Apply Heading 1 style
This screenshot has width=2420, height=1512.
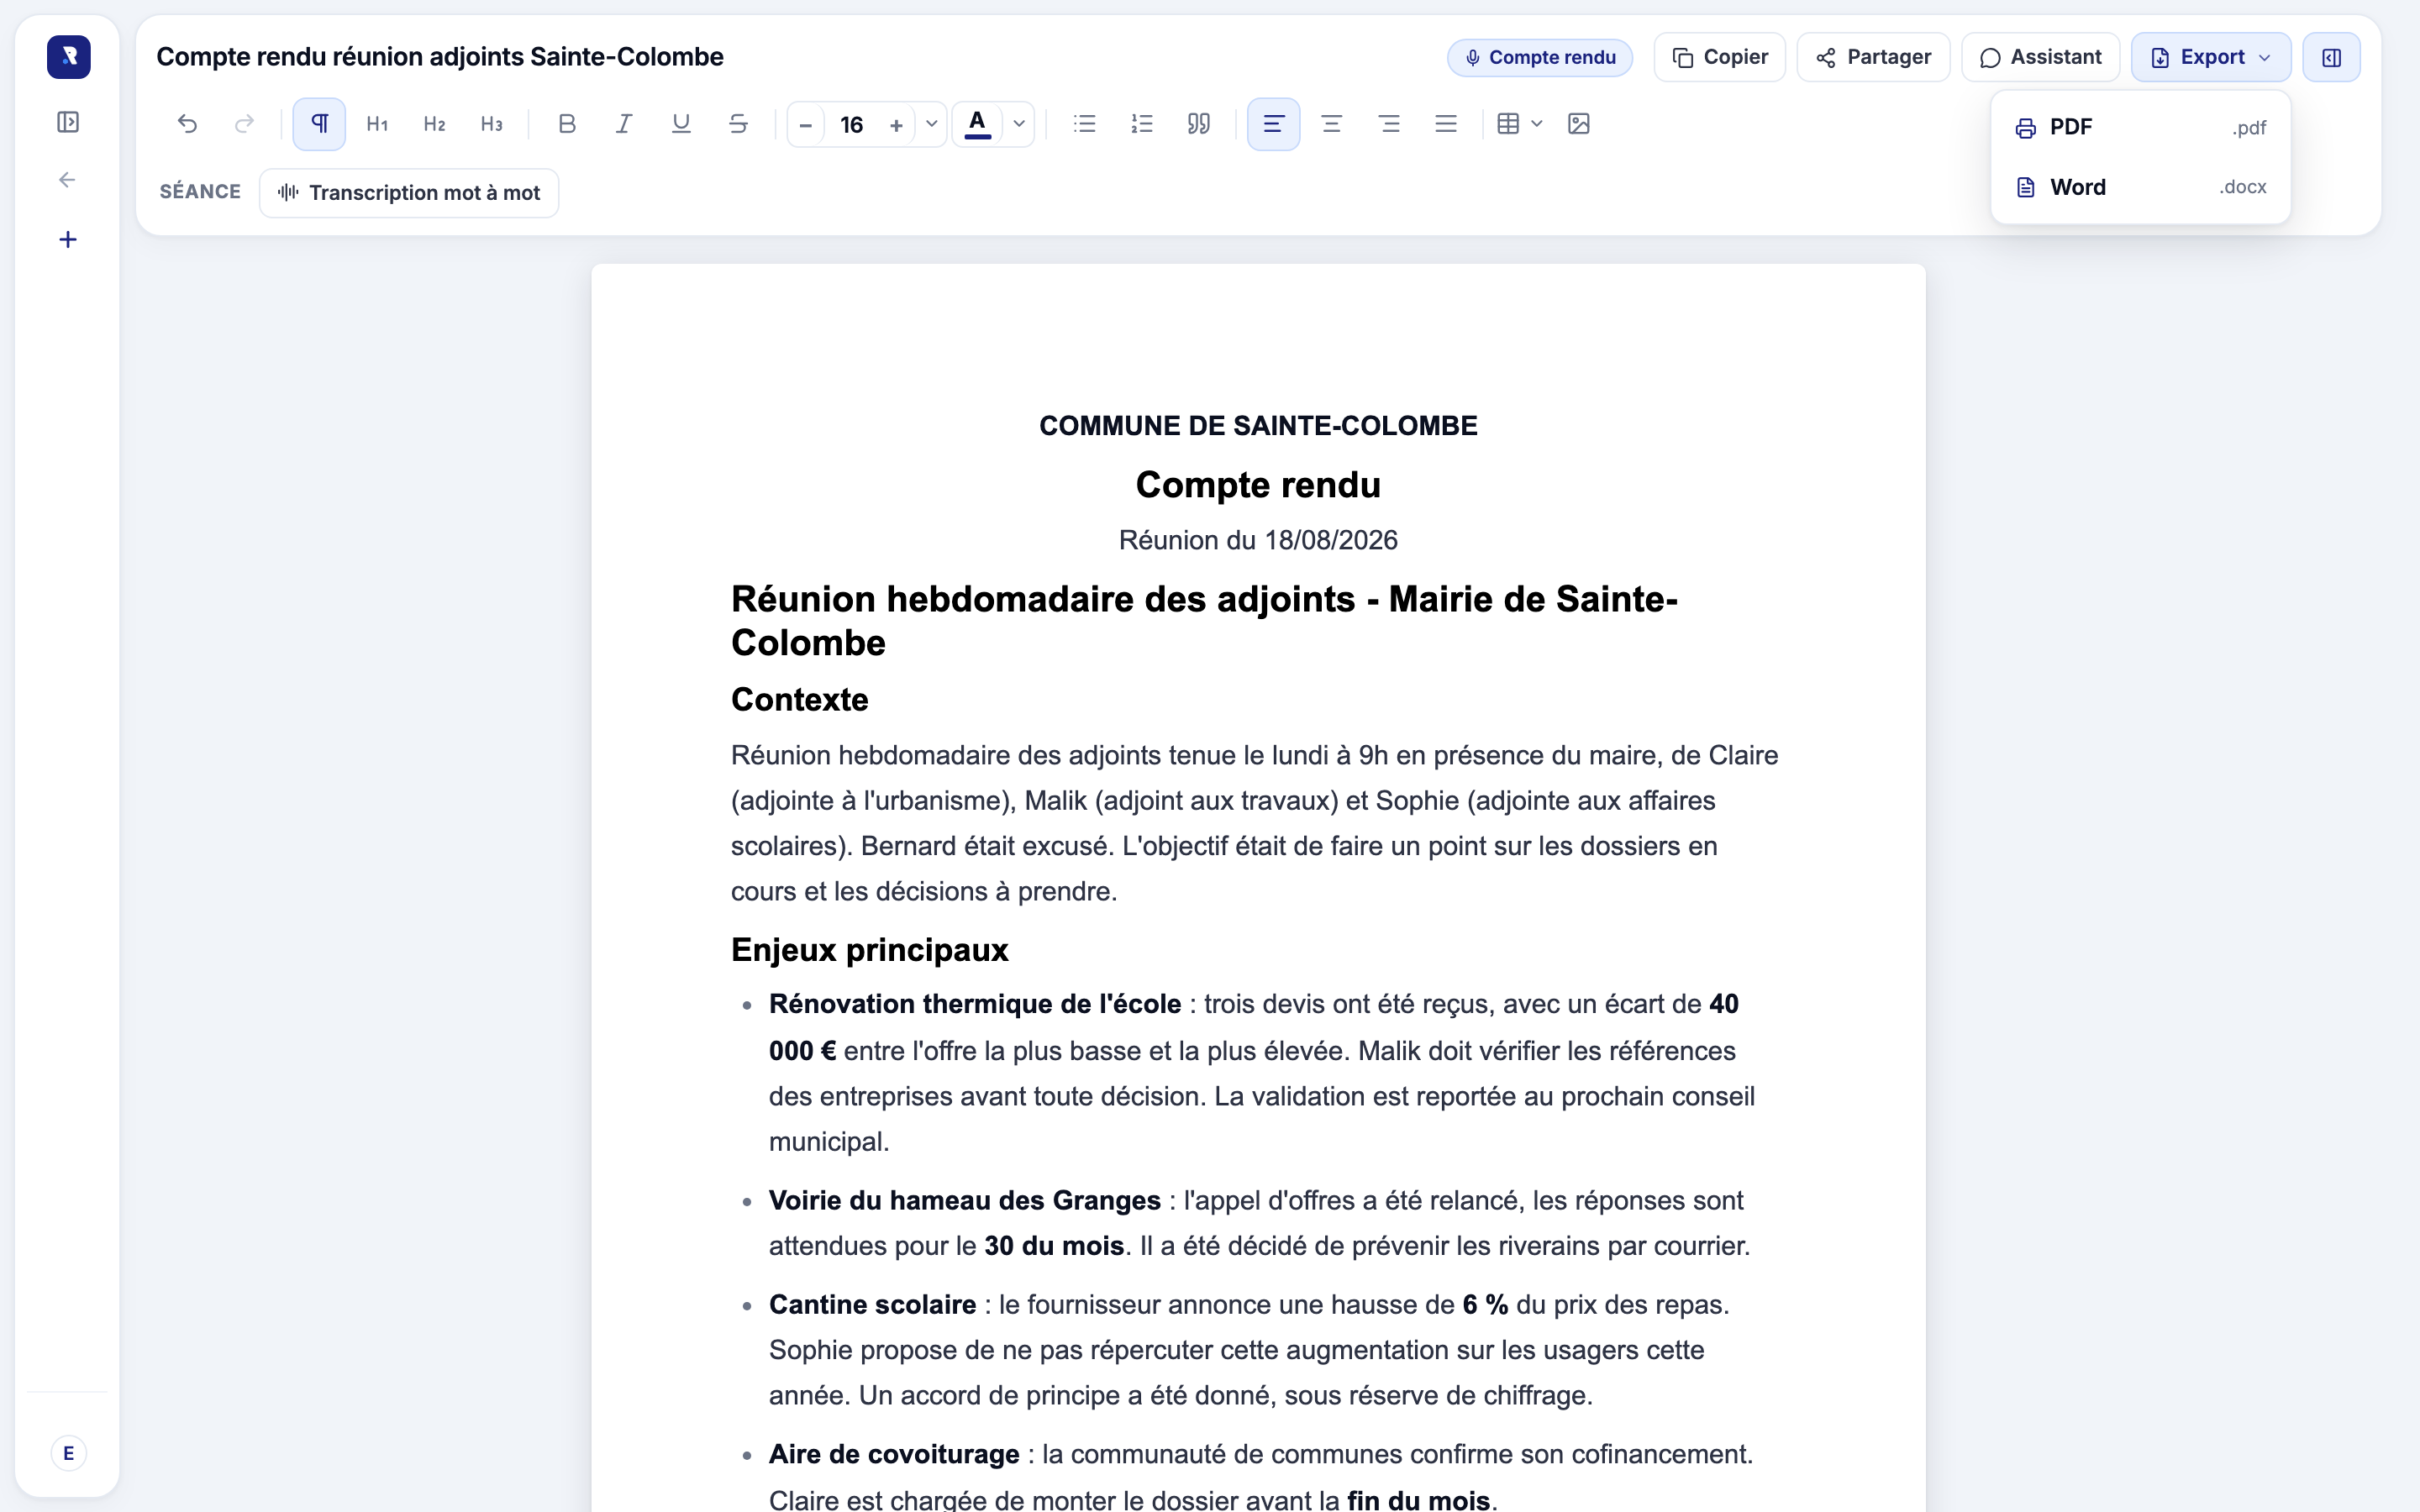[x=377, y=124]
